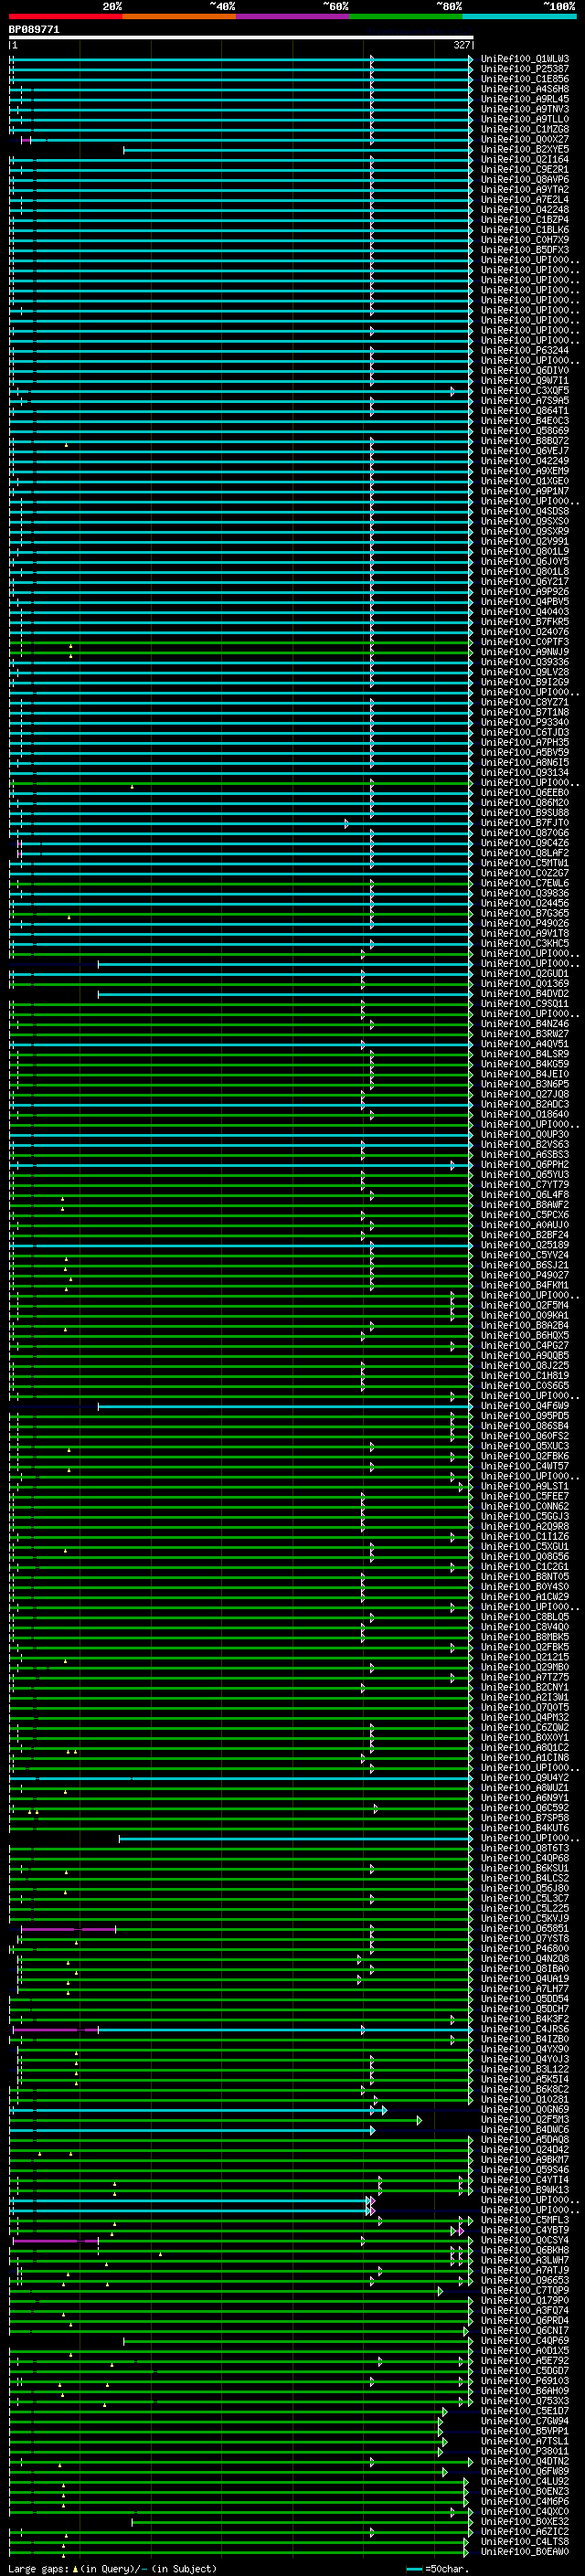Select hit UniRef100_P49026

point(524,924)
